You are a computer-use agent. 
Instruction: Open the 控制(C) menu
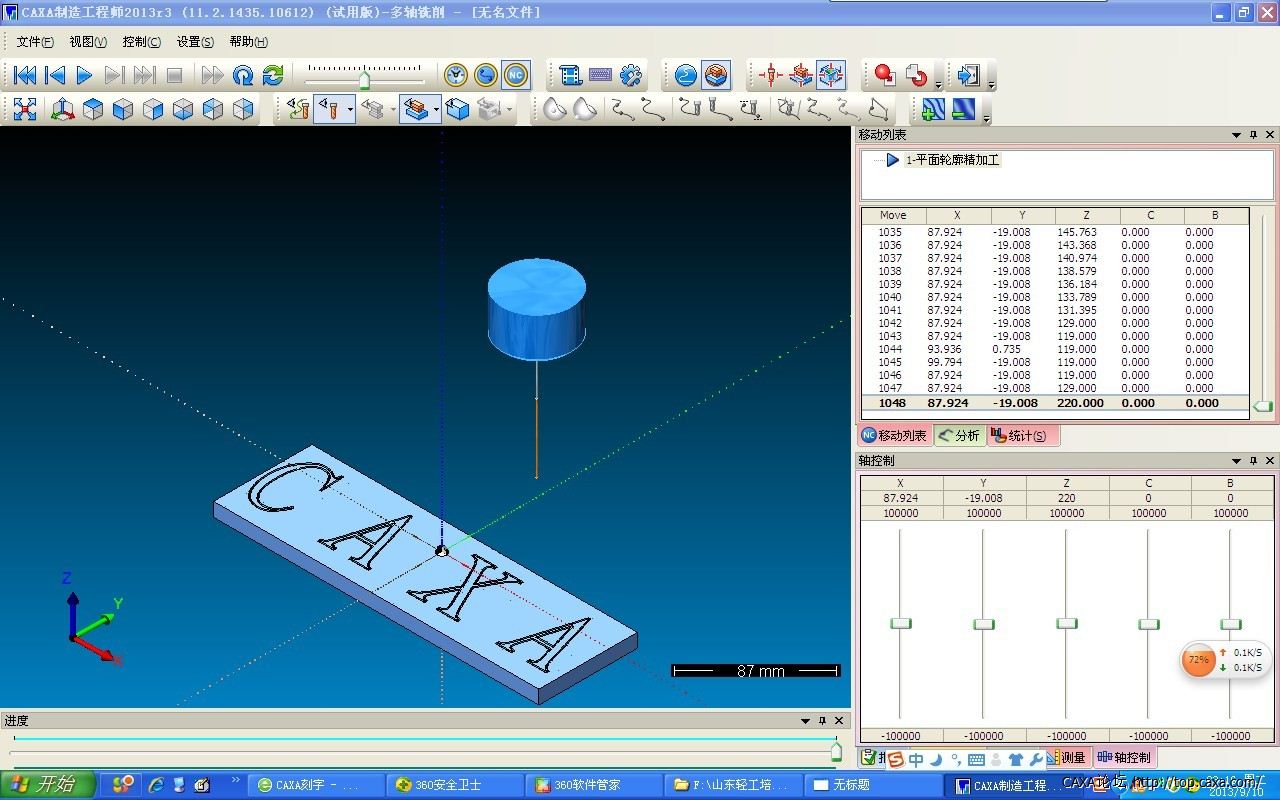(x=141, y=42)
